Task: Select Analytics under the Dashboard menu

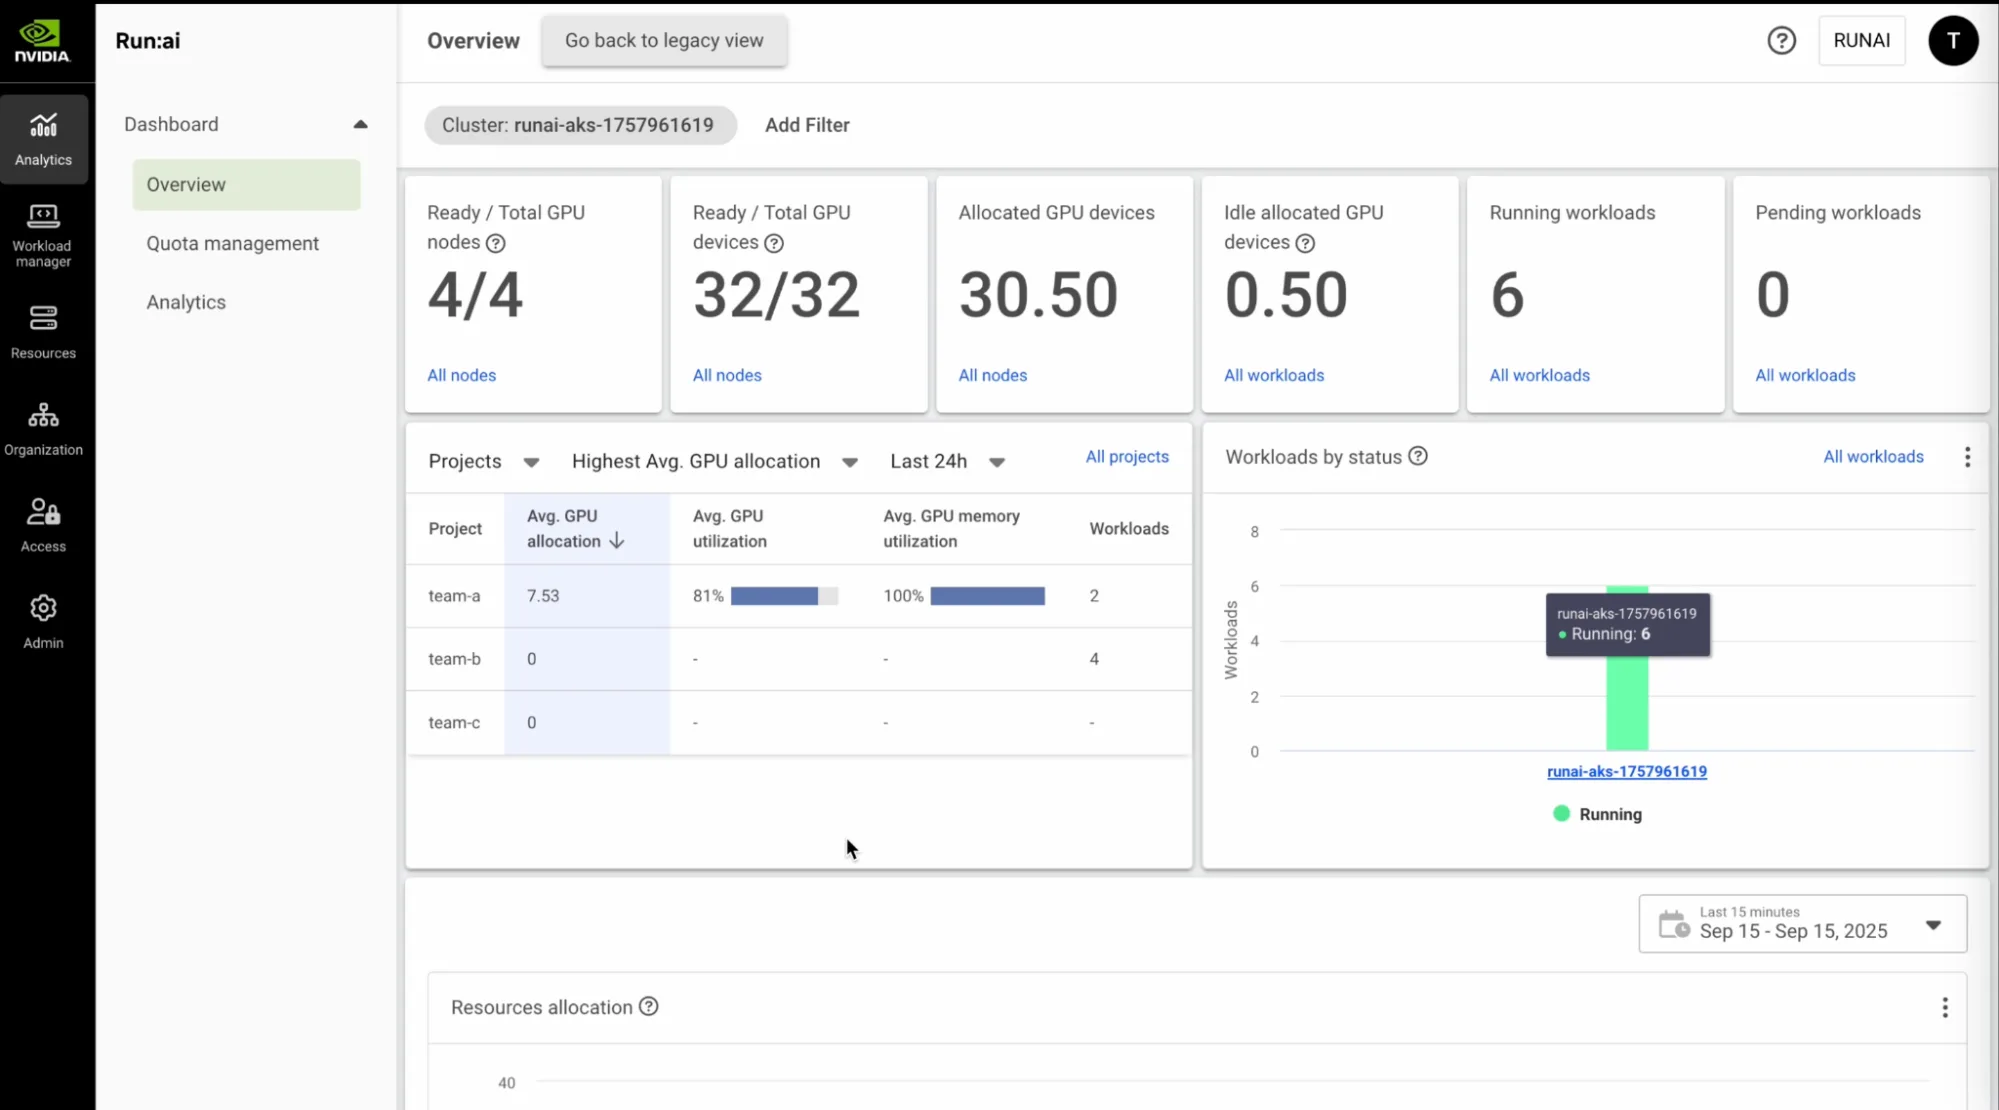Action: point(186,301)
